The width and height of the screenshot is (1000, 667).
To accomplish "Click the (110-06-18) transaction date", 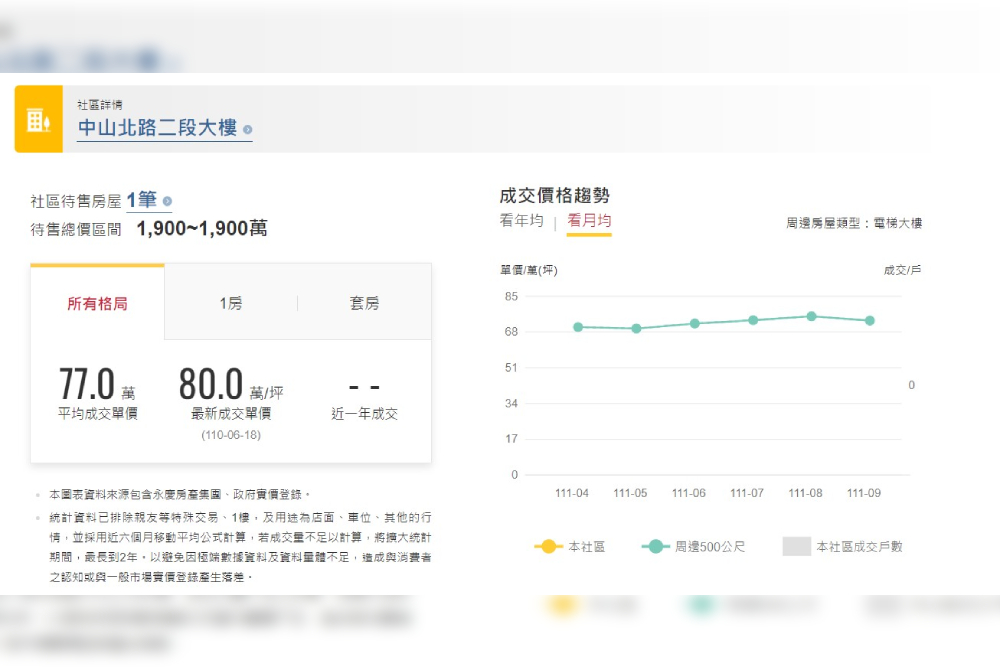I will coord(231,435).
